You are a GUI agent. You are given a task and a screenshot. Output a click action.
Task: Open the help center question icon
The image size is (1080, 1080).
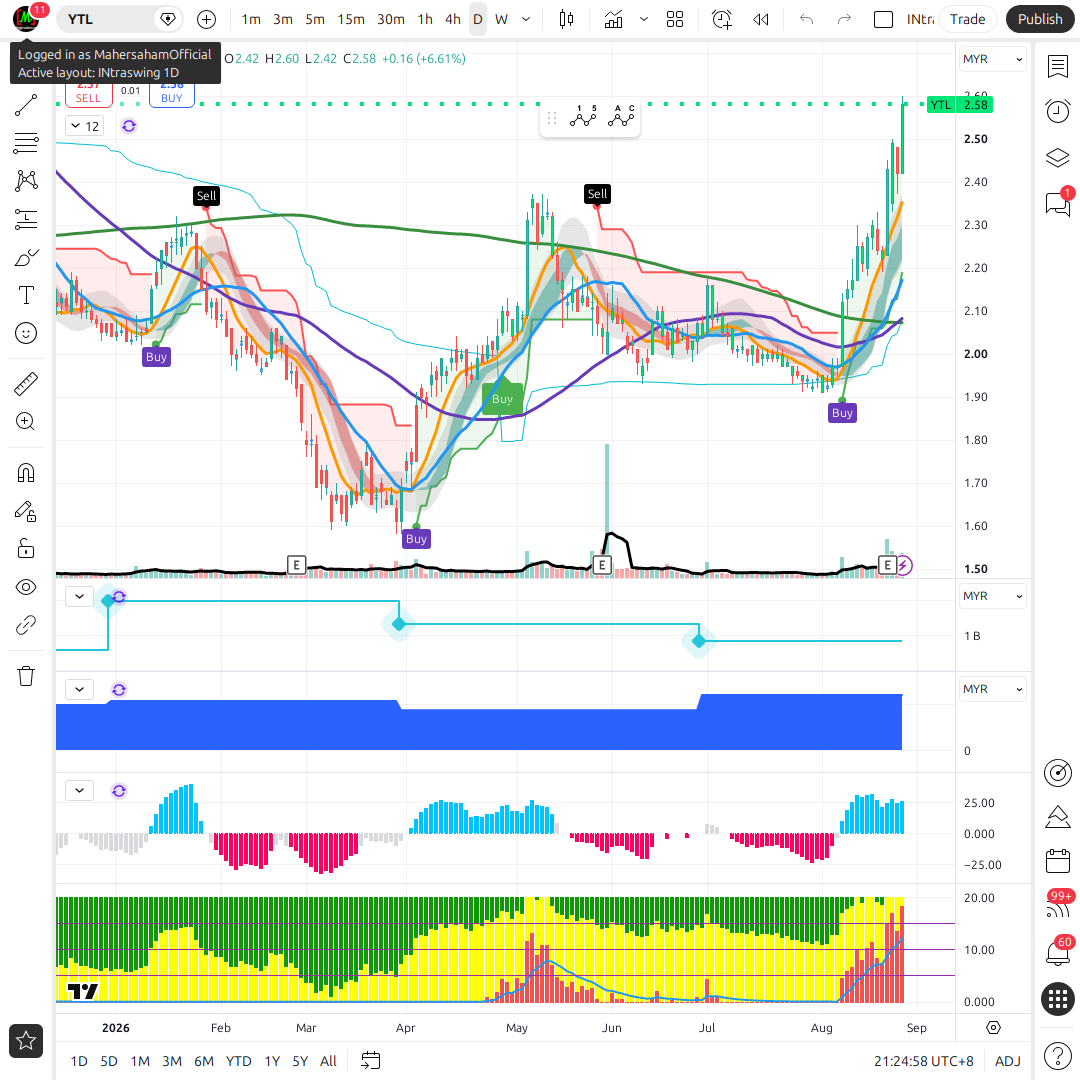point(1057,1055)
